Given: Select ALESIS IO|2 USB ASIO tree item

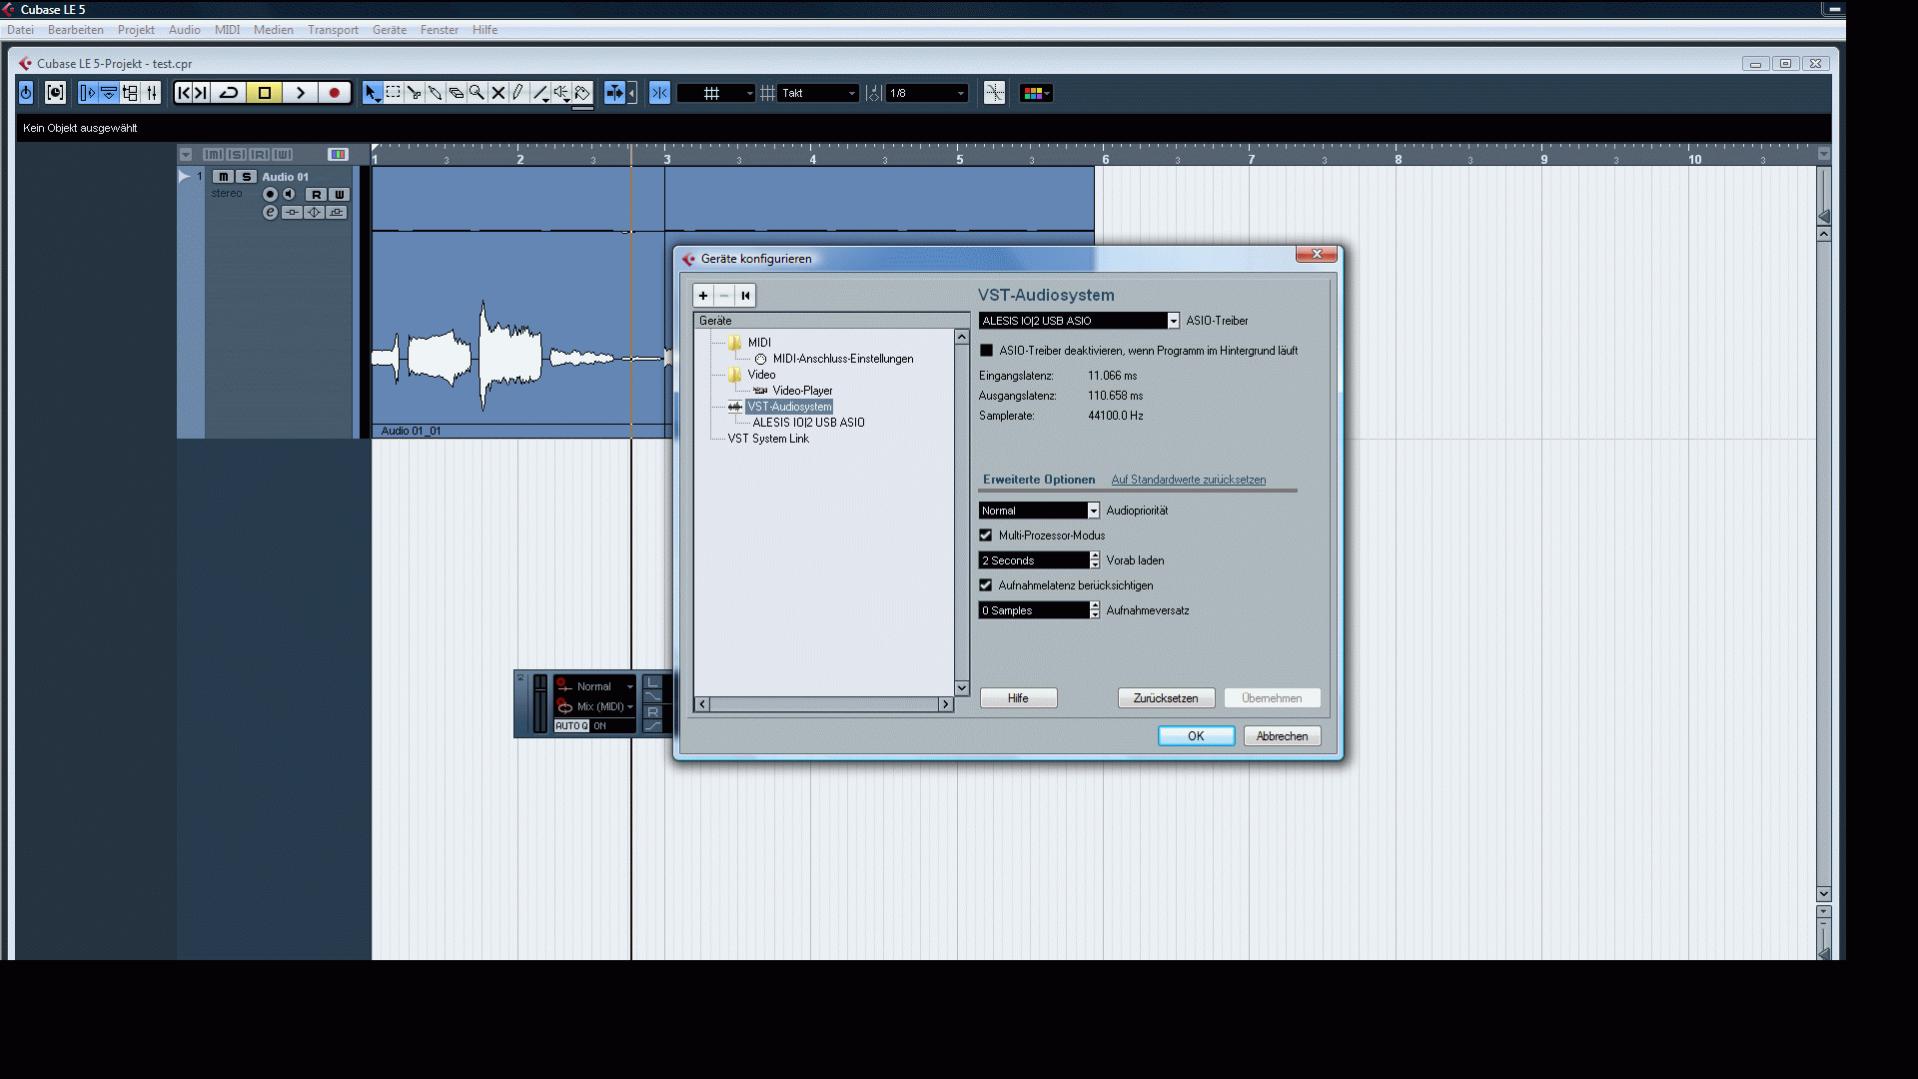Looking at the screenshot, I should 808,423.
